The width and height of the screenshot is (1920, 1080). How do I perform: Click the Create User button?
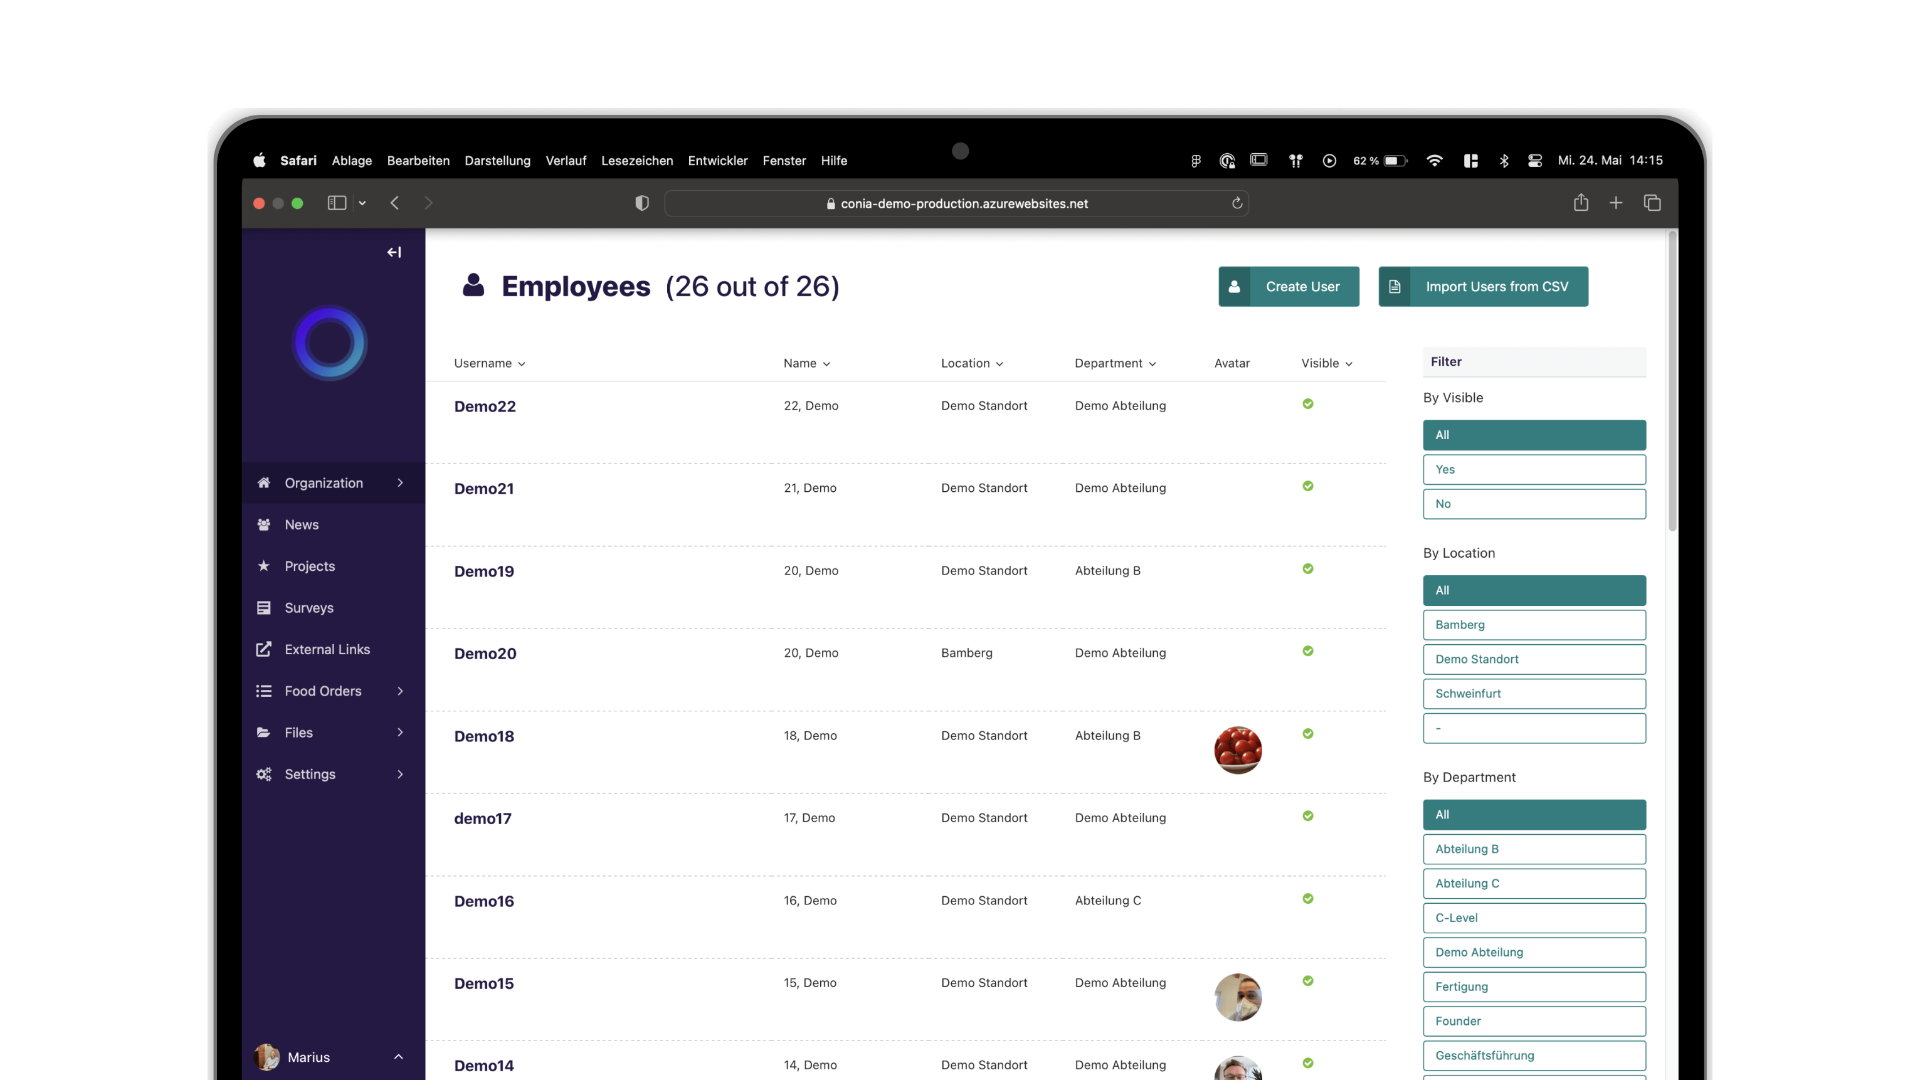pyautogui.click(x=1288, y=287)
